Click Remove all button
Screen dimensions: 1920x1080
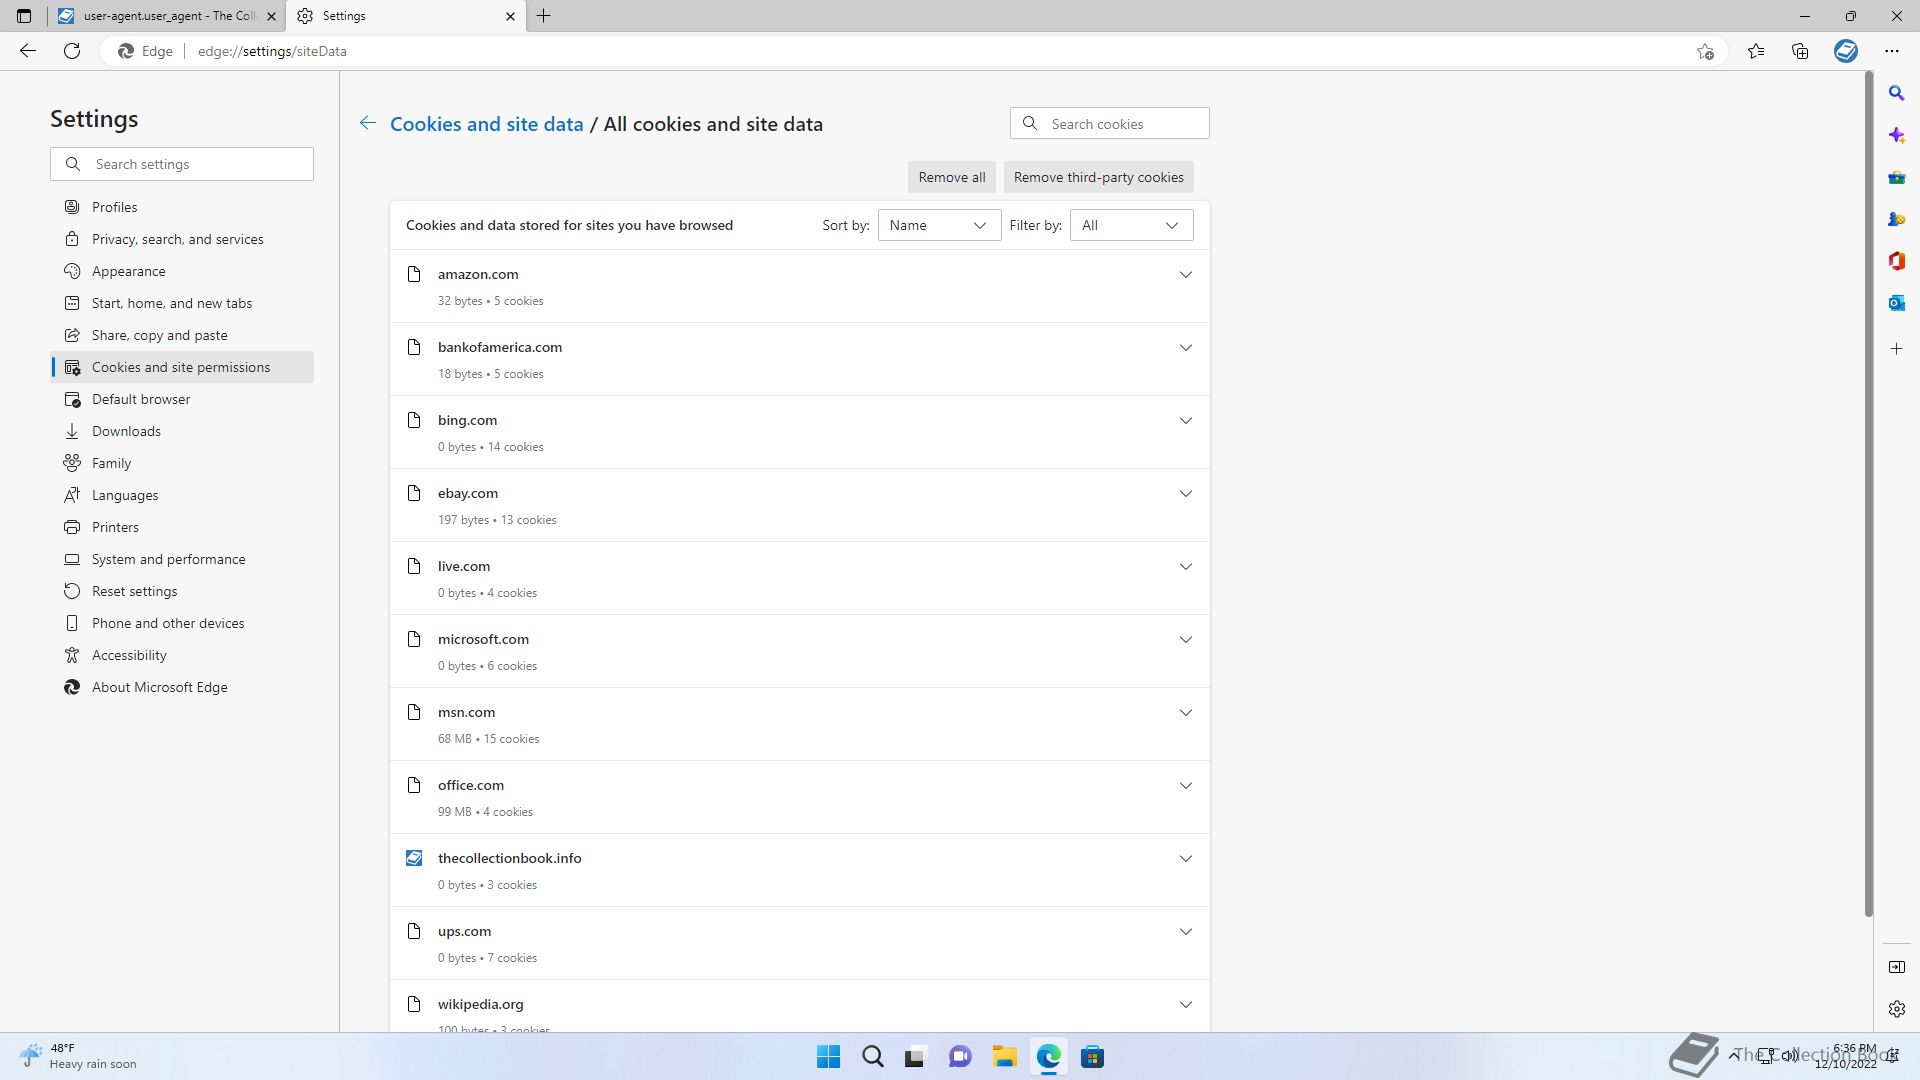click(x=951, y=177)
